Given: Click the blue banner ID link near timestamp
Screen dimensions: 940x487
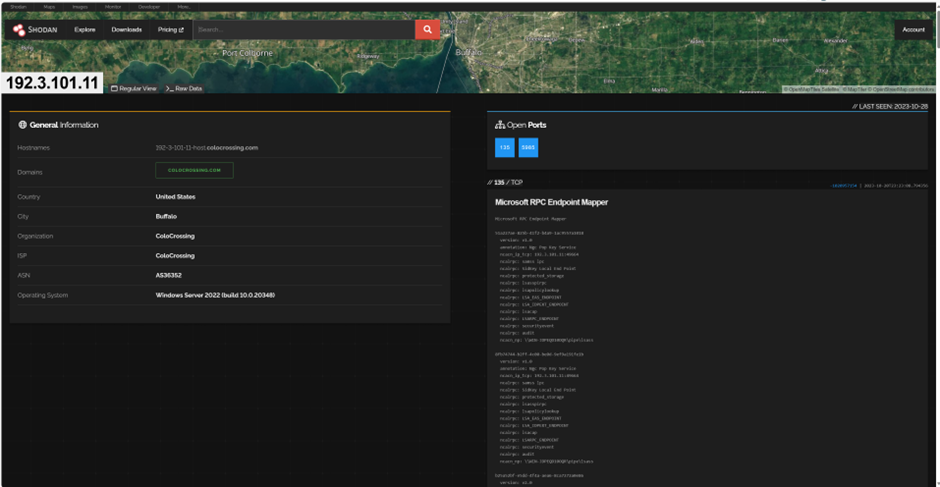Looking at the screenshot, I should coord(843,186).
